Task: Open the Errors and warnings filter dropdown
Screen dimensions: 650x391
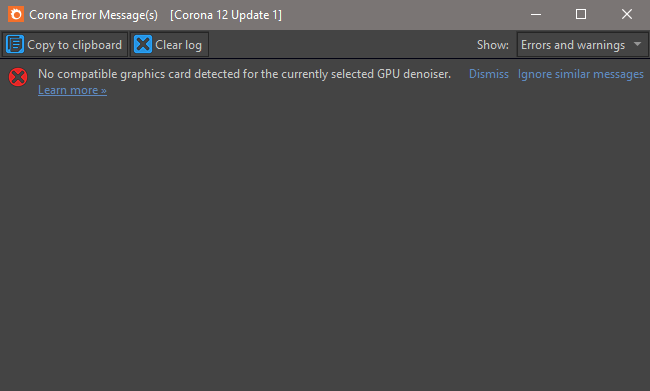Action: (582, 44)
